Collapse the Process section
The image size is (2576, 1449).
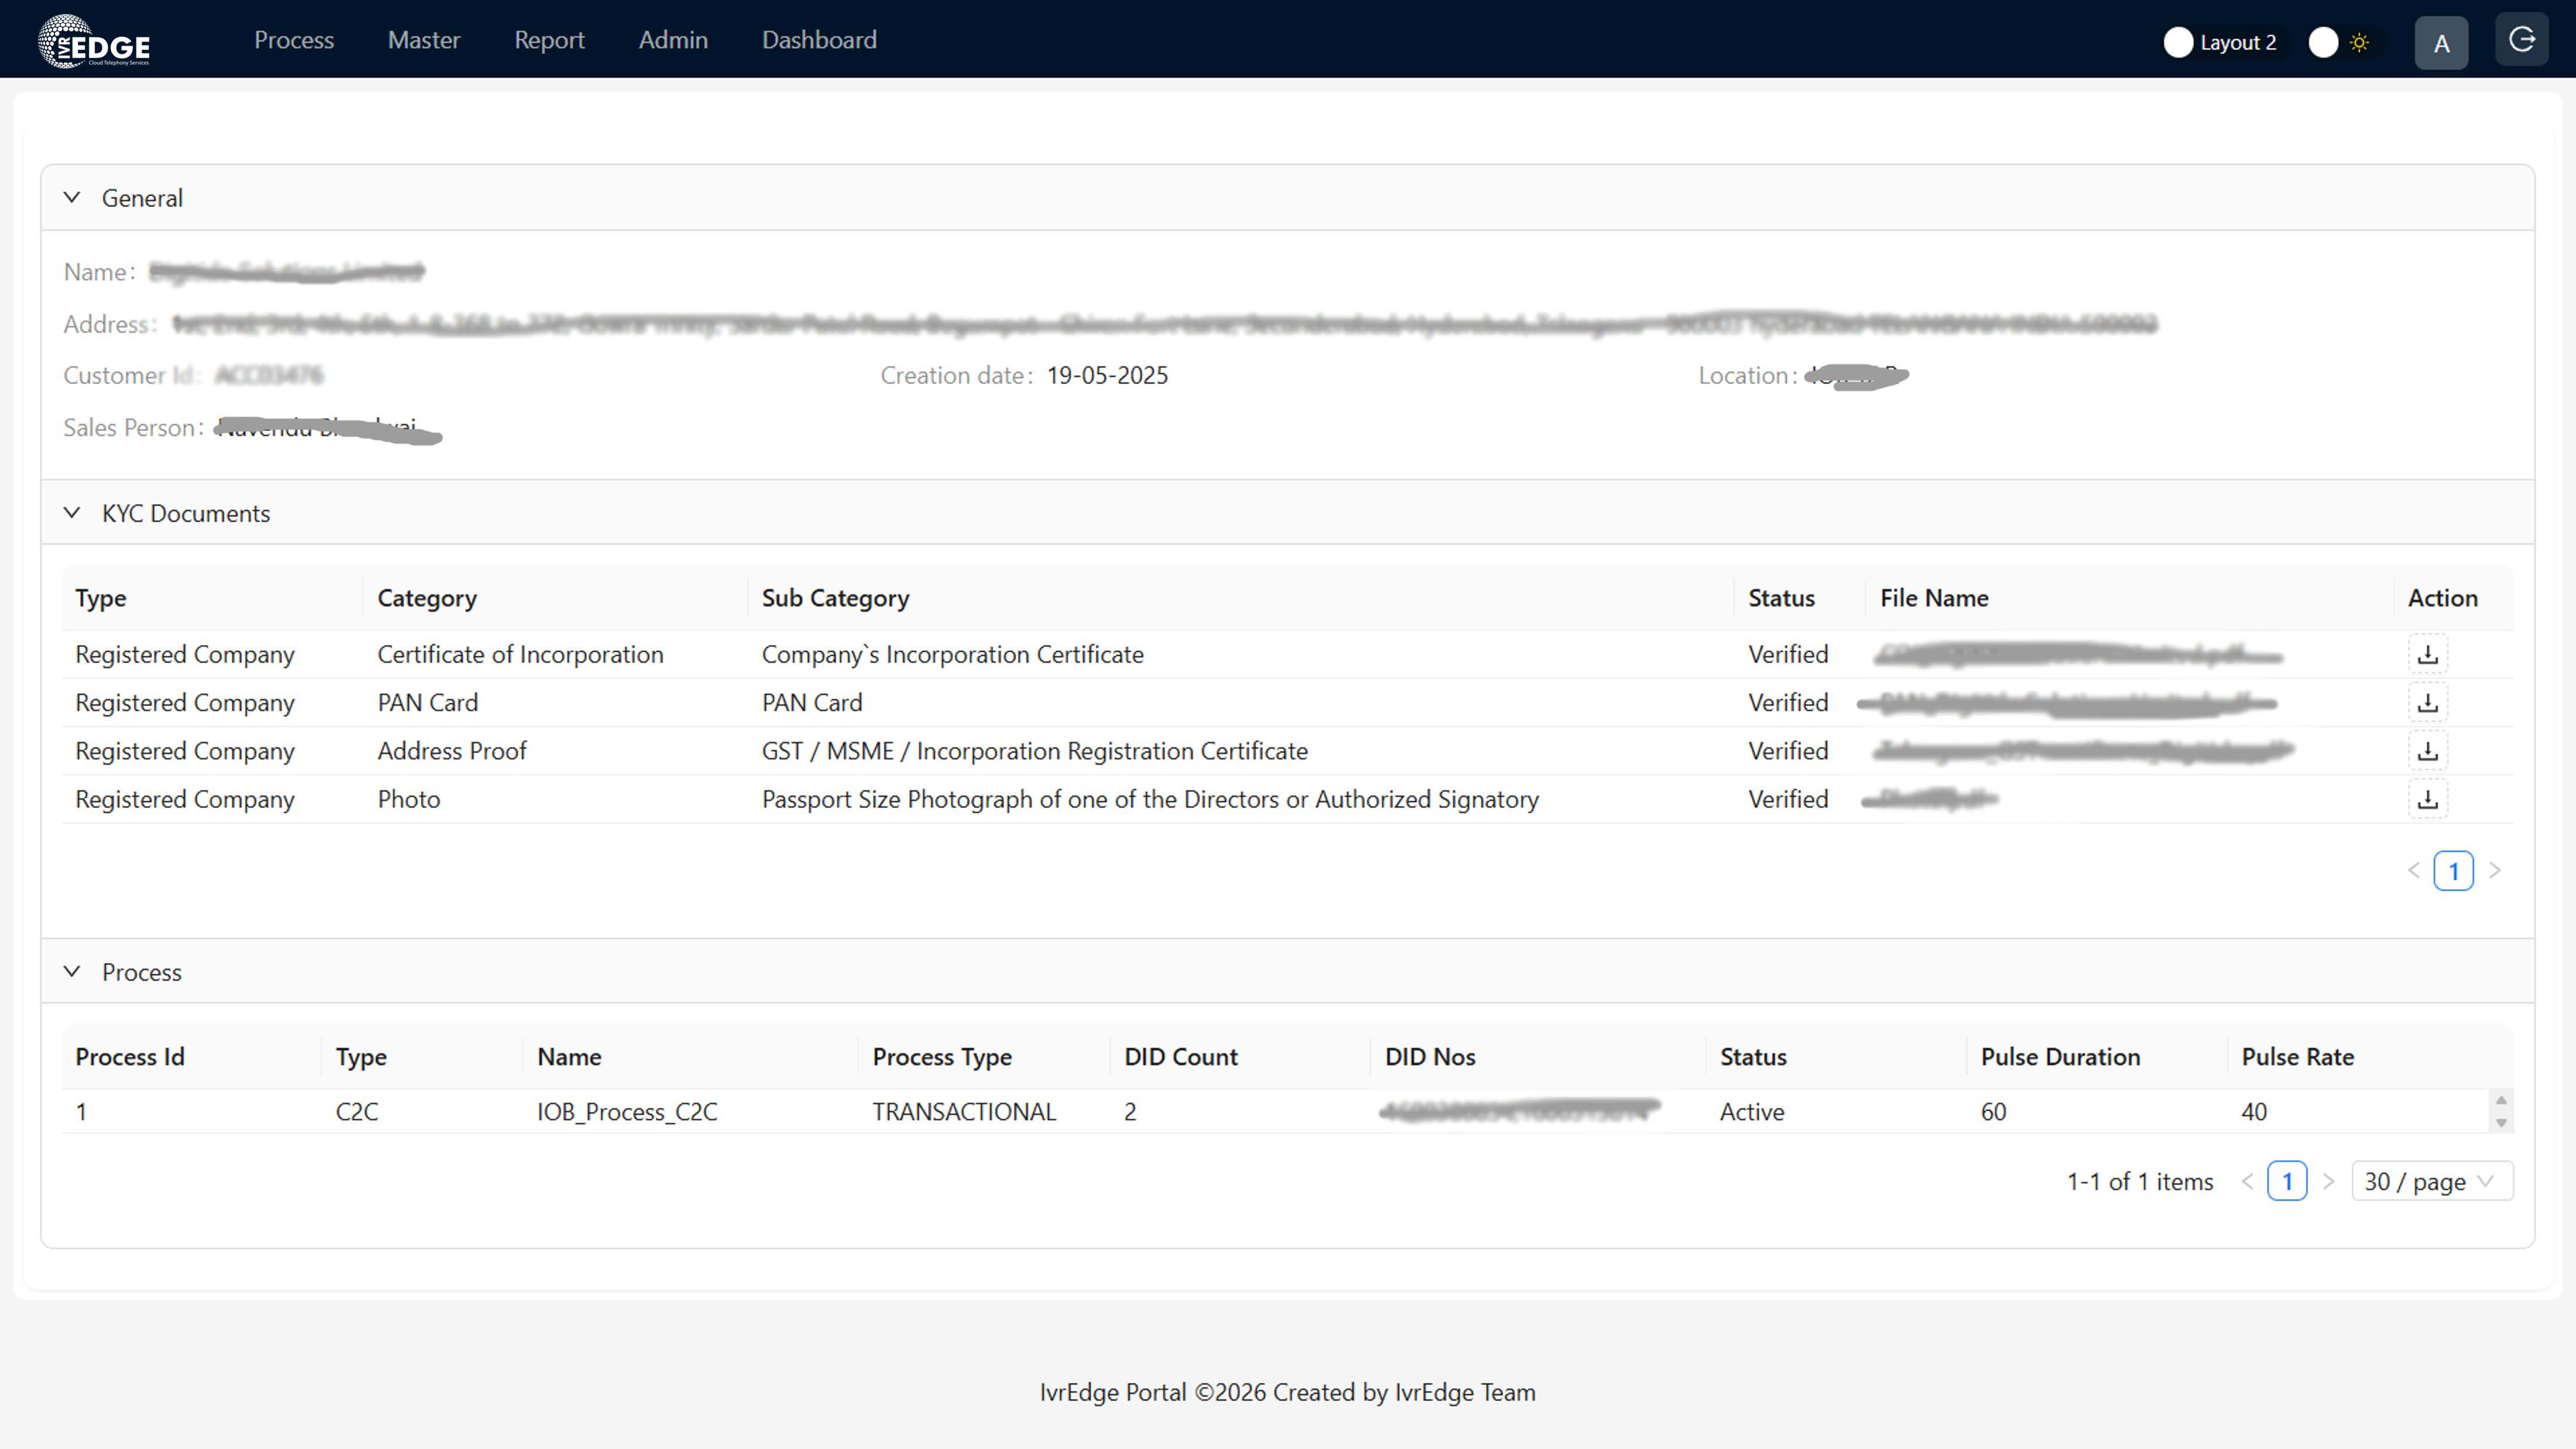pos(72,971)
